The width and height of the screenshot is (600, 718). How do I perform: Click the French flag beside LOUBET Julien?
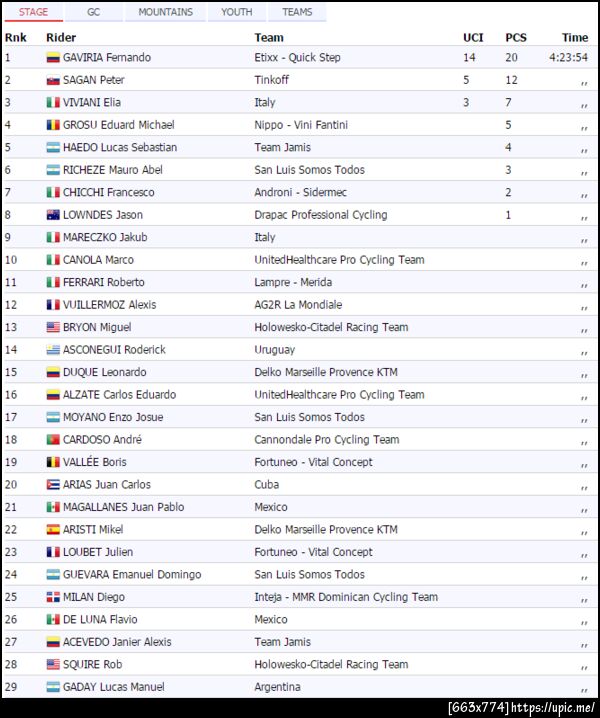[53, 552]
